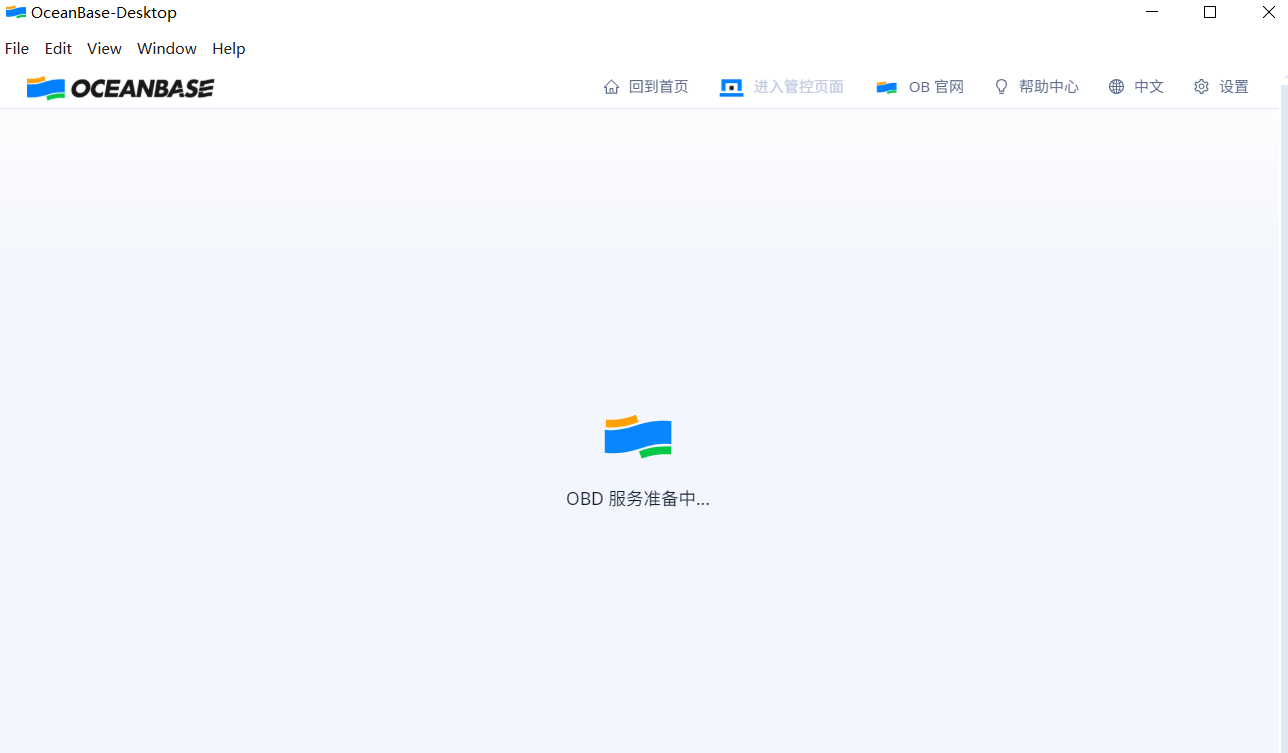Click the OceanBase loading logo in center

click(x=637, y=435)
